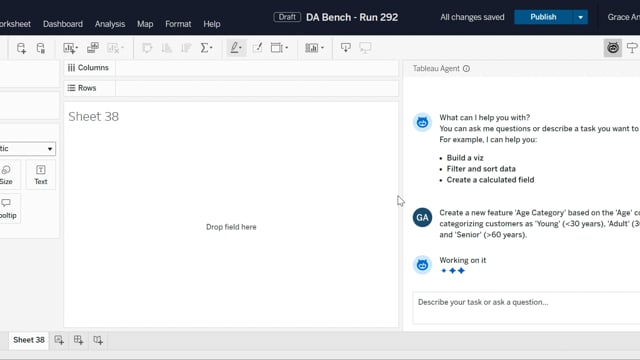
Task: Click the Tableau Agent info icon
Action: [x=466, y=69]
